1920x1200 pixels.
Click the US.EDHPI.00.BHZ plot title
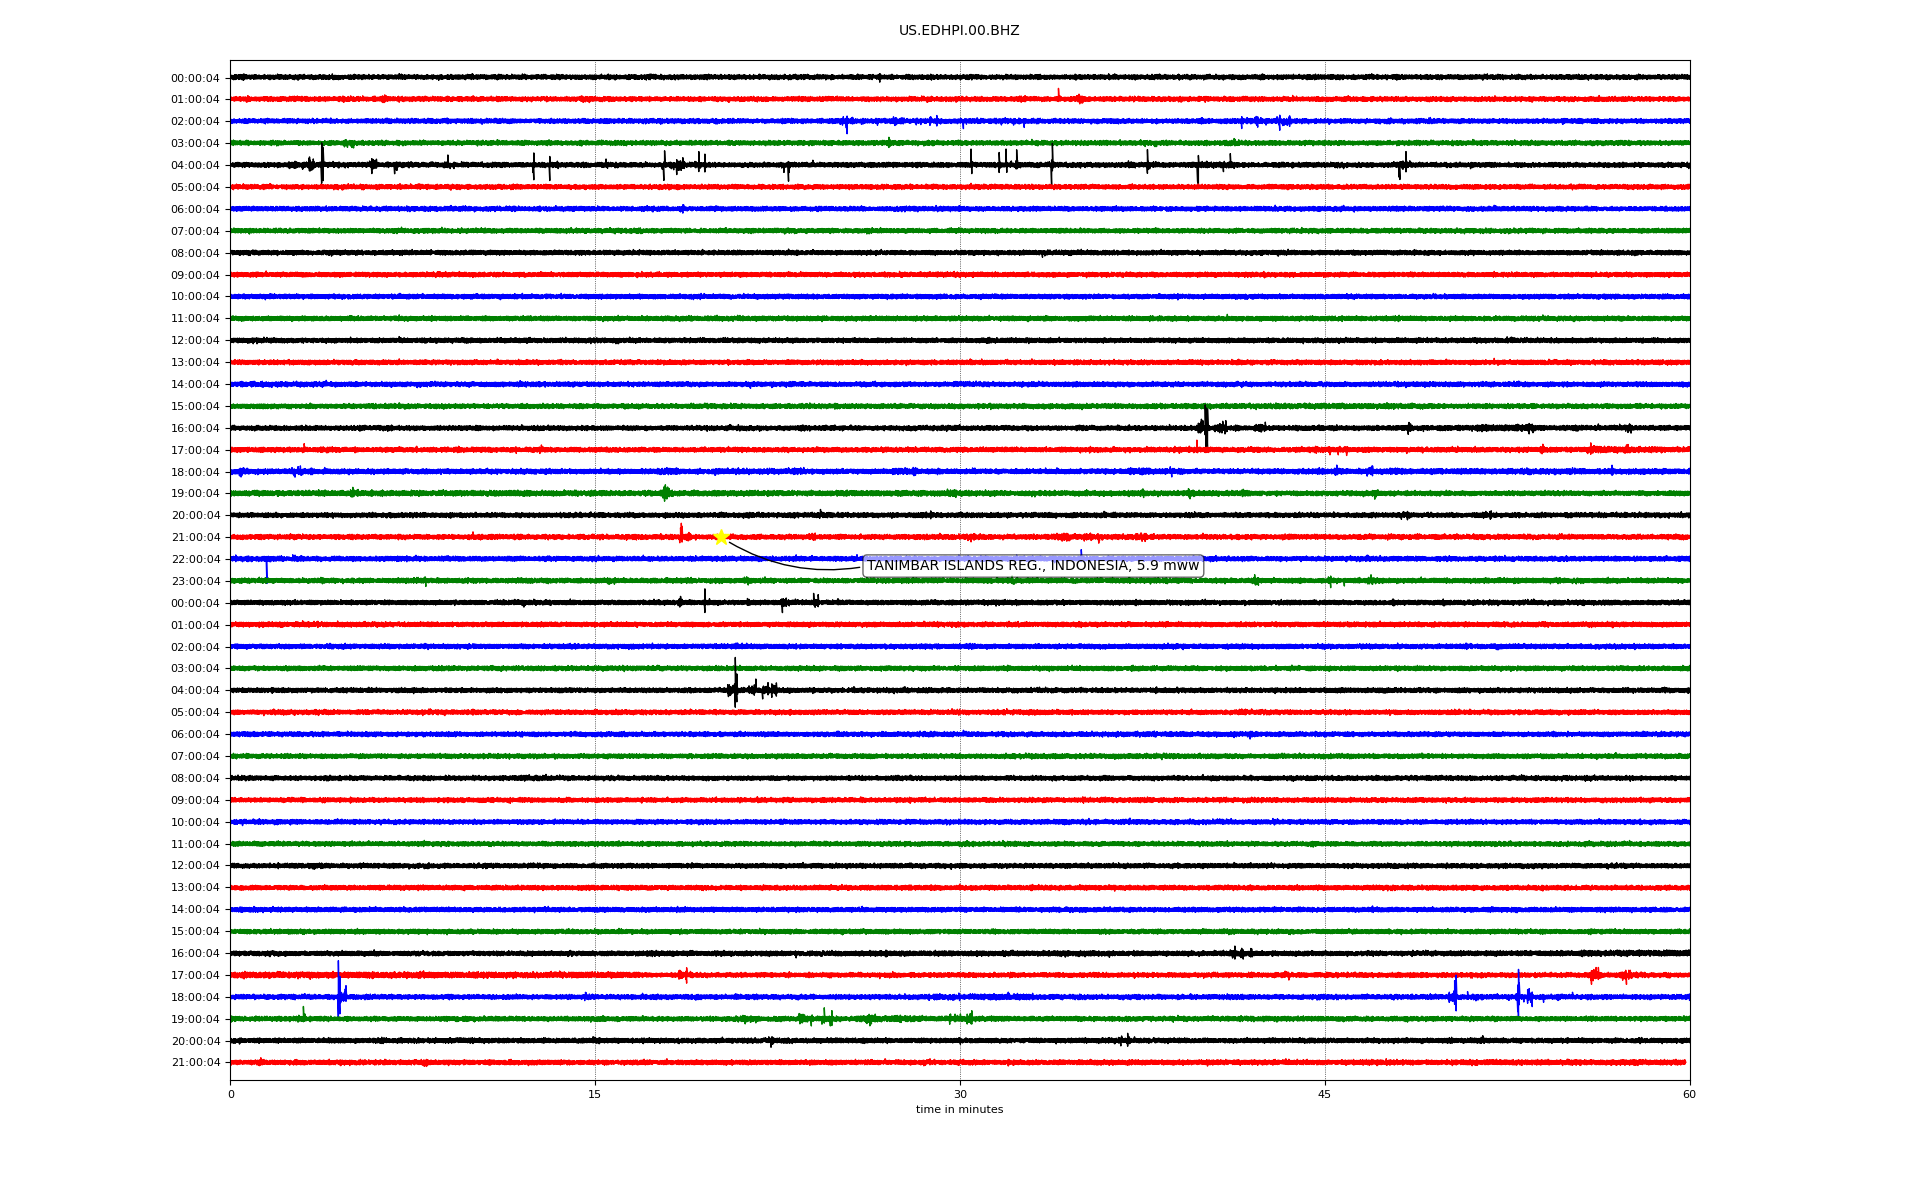pyautogui.click(x=958, y=31)
